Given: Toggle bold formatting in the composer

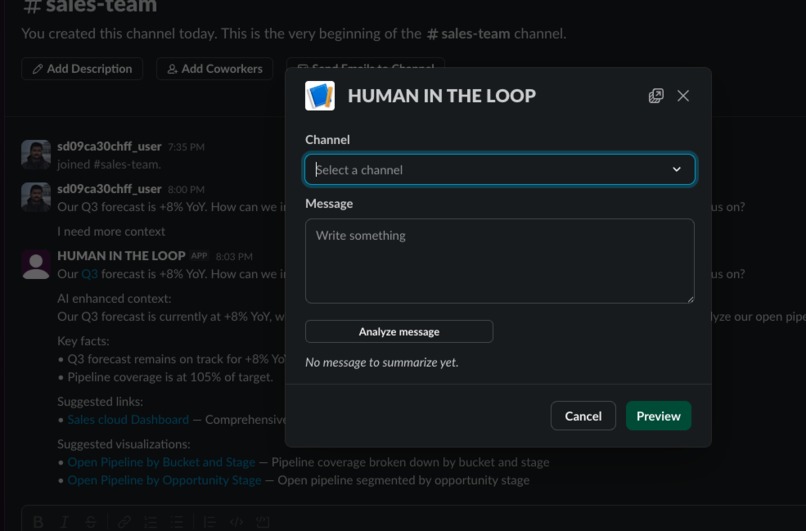Looking at the screenshot, I should [x=38, y=522].
